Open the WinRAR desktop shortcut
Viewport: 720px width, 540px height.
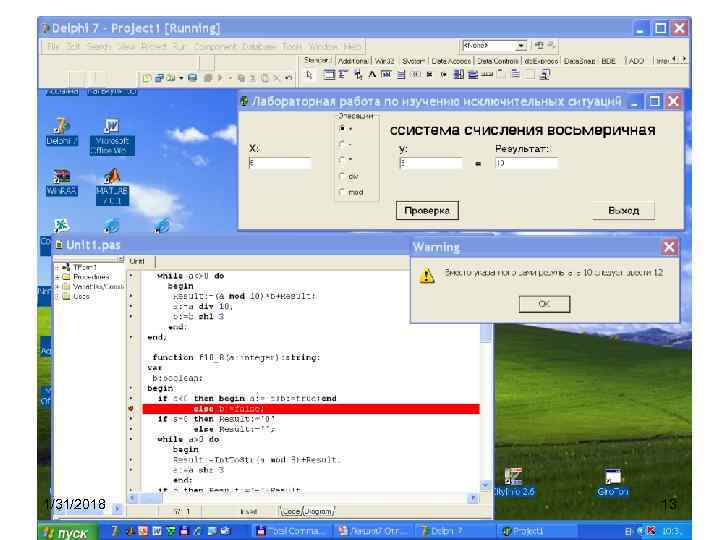pos(62,183)
